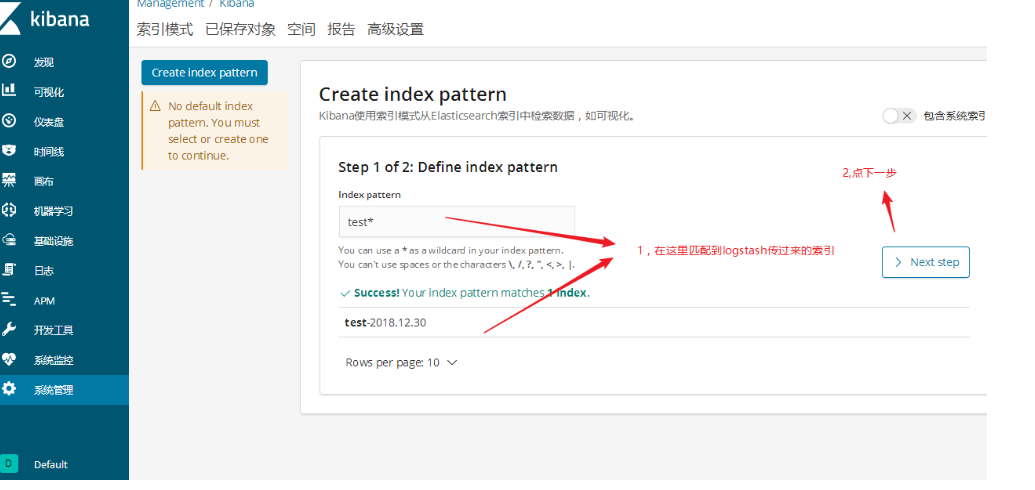Click the Management breadcrumb link
The image size is (1035, 490).
(170, 4)
